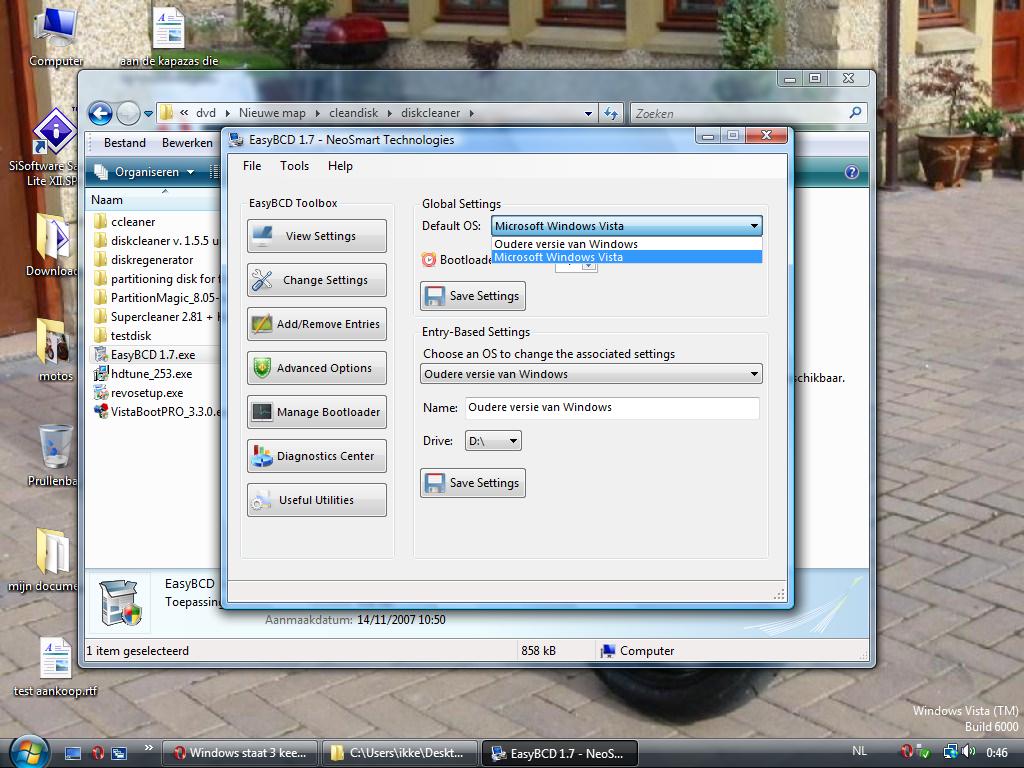Click network tray icon
The width and height of the screenshot is (1024, 768).
pyautogui.click(x=950, y=752)
